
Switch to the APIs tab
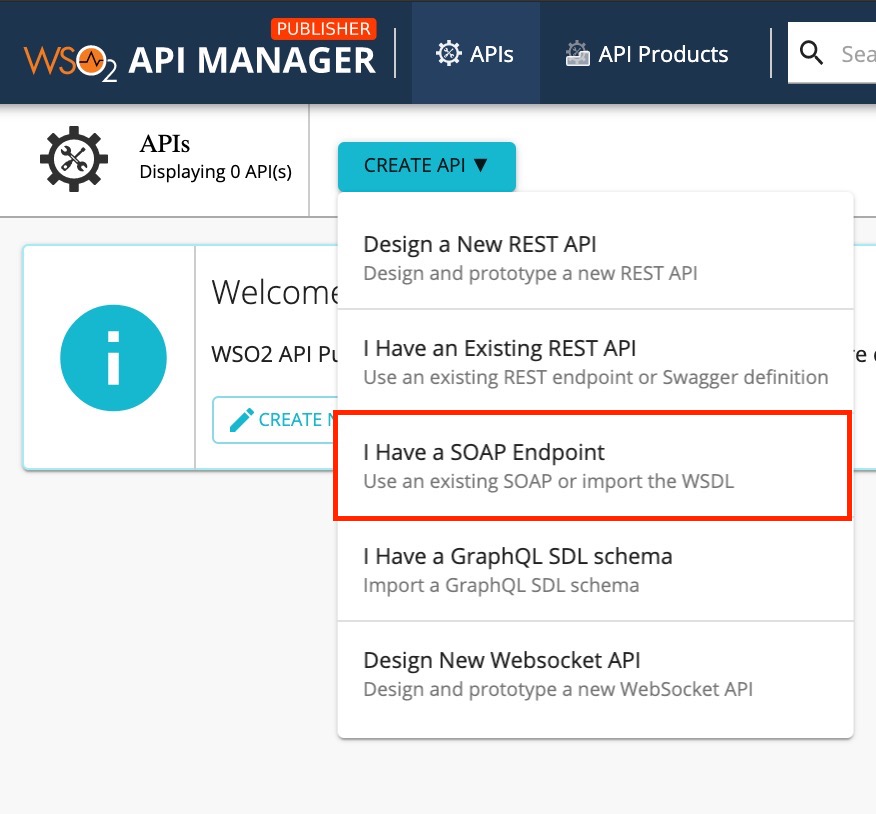click(x=475, y=53)
